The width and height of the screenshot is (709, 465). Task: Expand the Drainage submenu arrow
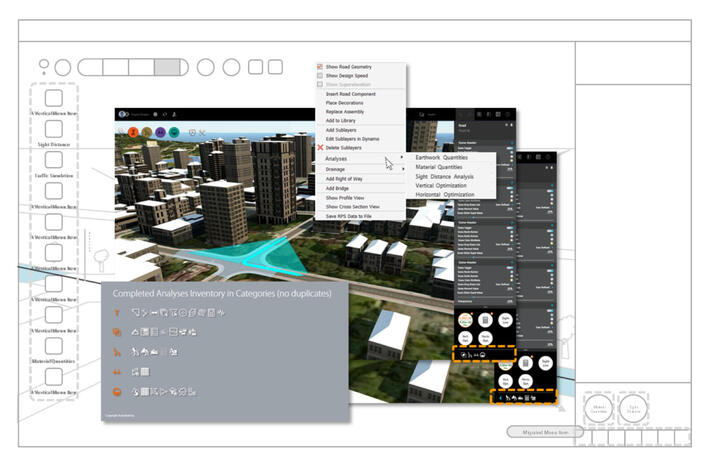pos(402,169)
